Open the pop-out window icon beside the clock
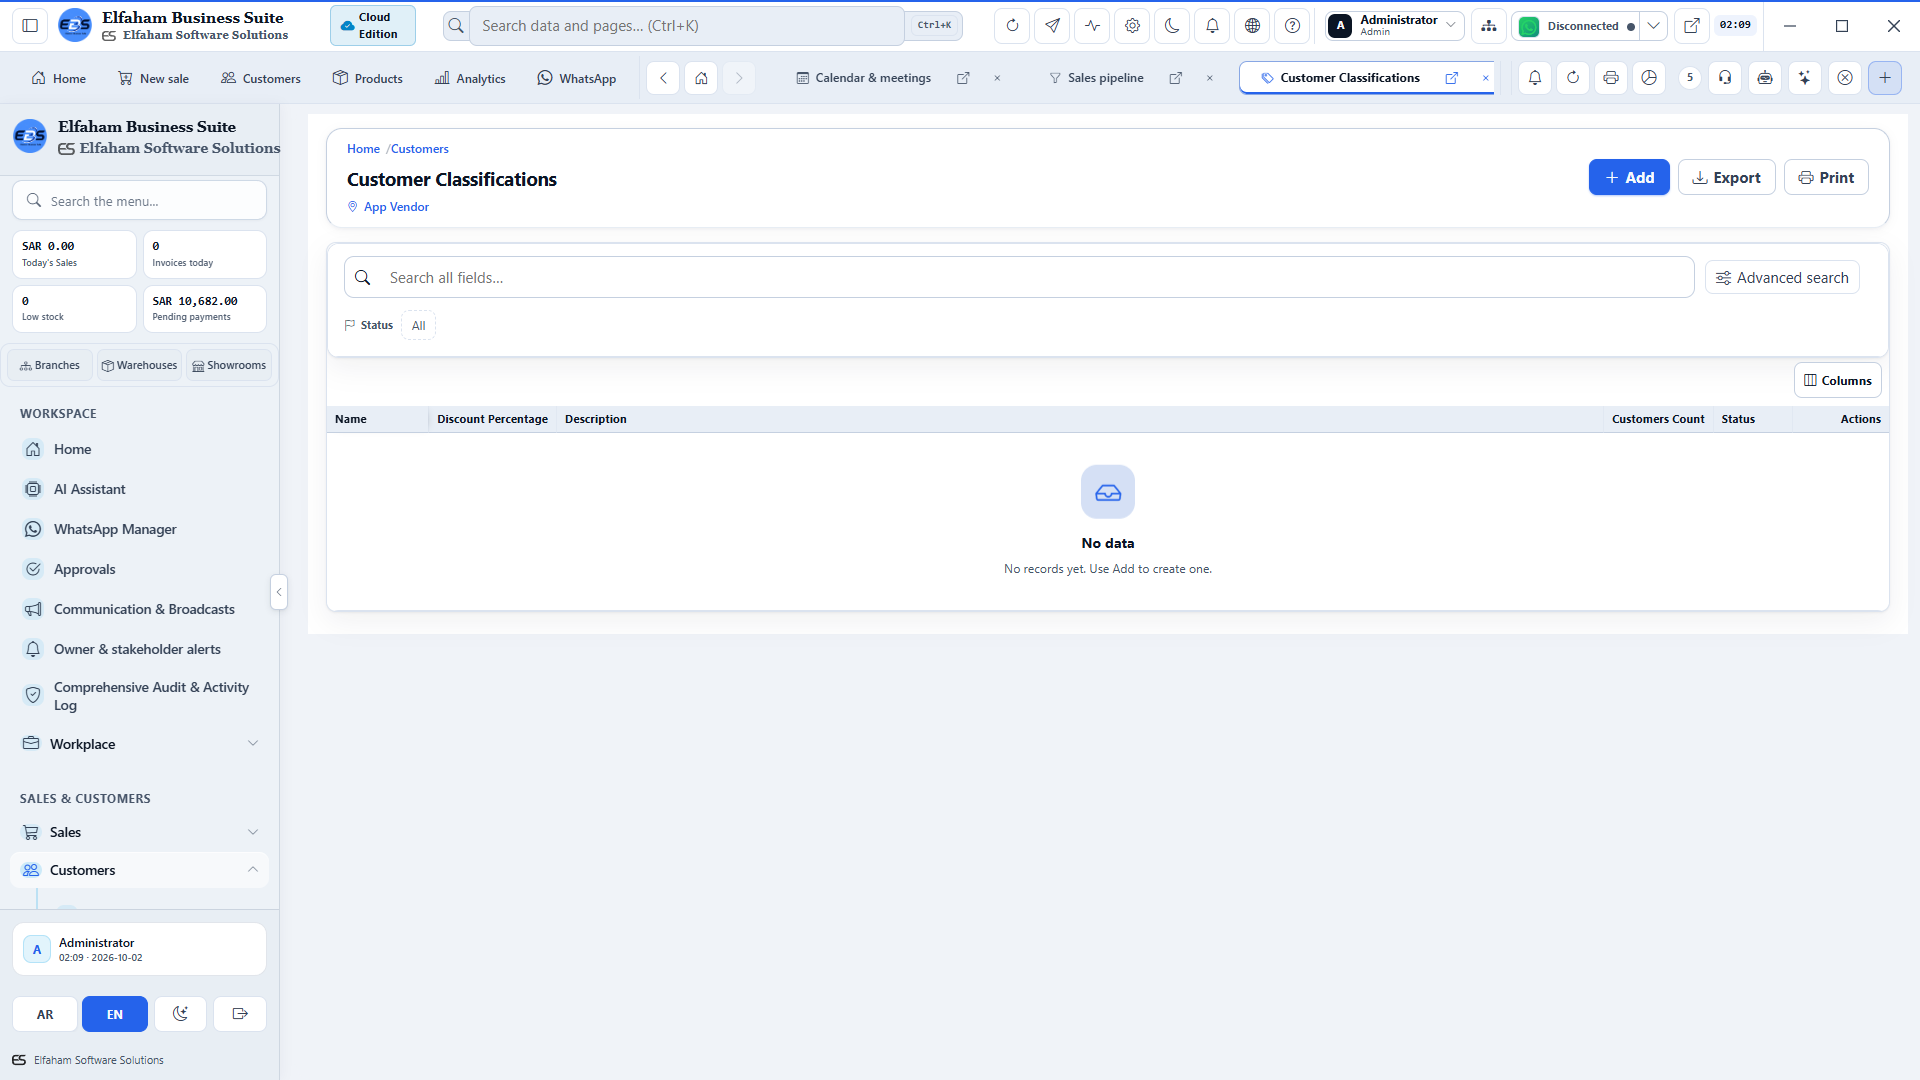The image size is (1920, 1080). 1691,26
